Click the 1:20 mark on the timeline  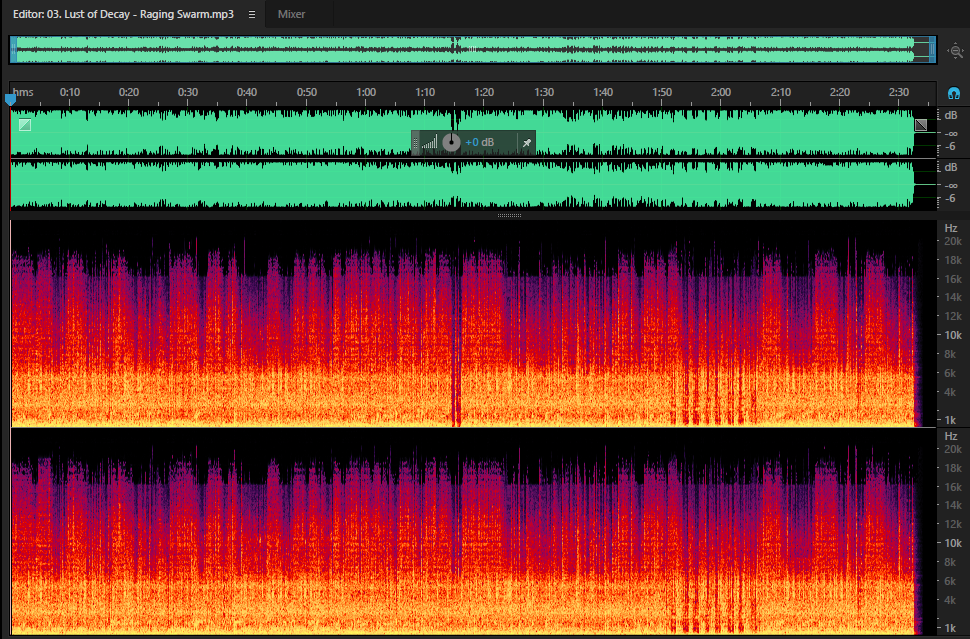pyautogui.click(x=484, y=92)
